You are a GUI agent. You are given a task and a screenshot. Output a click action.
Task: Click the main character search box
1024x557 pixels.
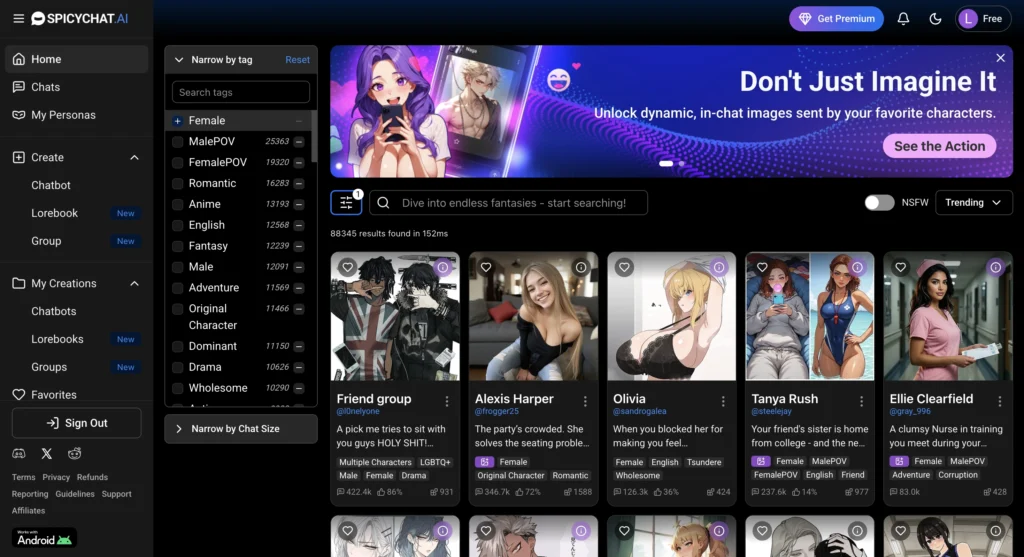(x=508, y=202)
